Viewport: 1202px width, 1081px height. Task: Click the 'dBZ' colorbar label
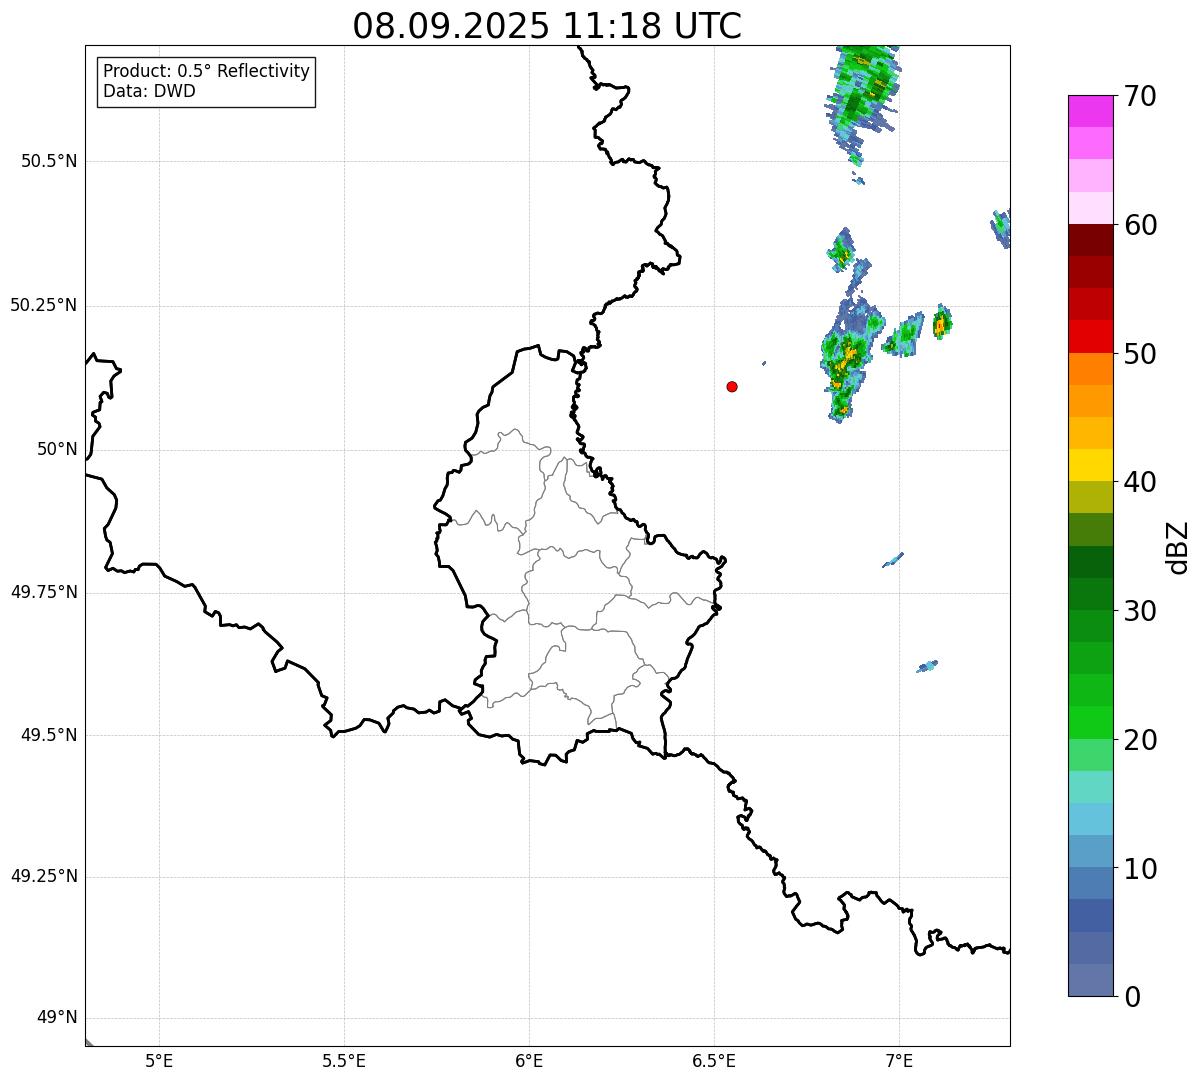coord(1178,546)
